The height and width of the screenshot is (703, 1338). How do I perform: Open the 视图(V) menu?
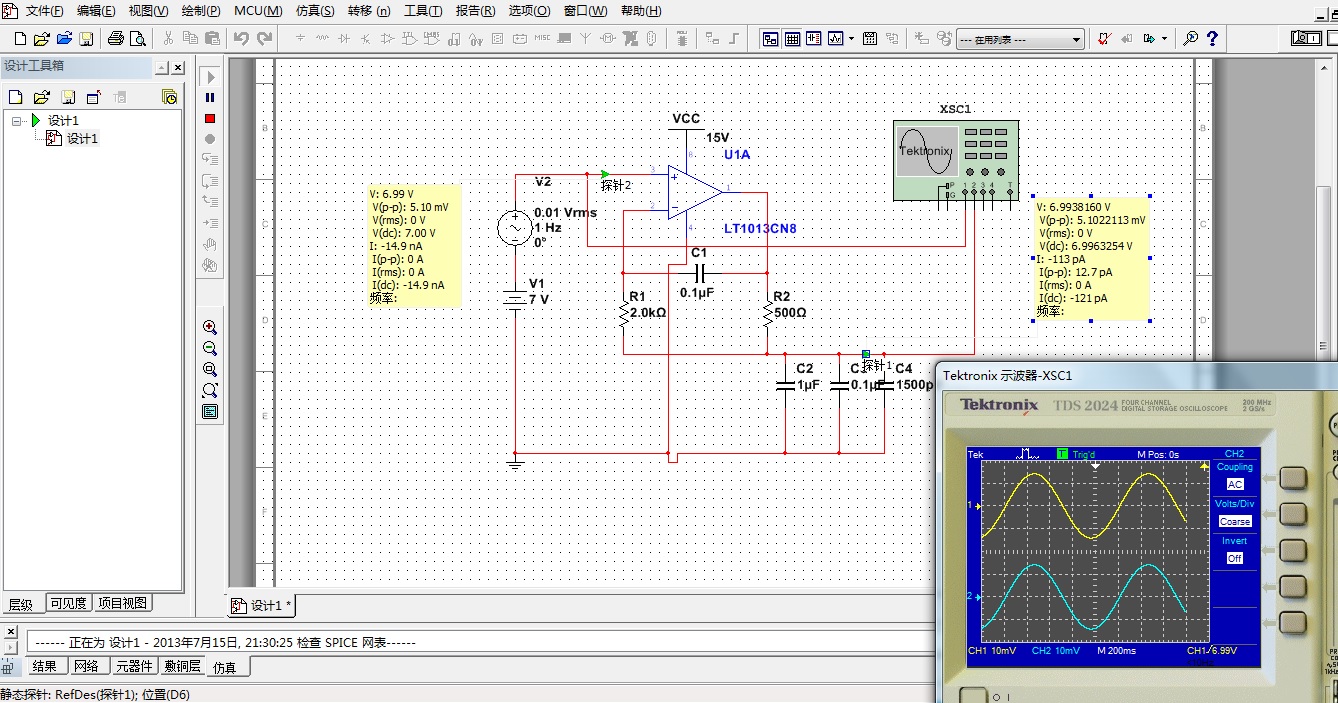tap(148, 11)
